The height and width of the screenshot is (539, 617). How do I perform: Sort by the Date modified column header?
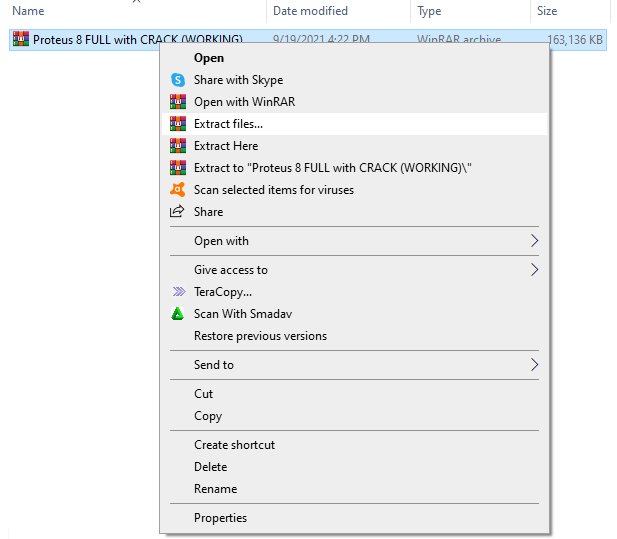click(x=311, y=11)
